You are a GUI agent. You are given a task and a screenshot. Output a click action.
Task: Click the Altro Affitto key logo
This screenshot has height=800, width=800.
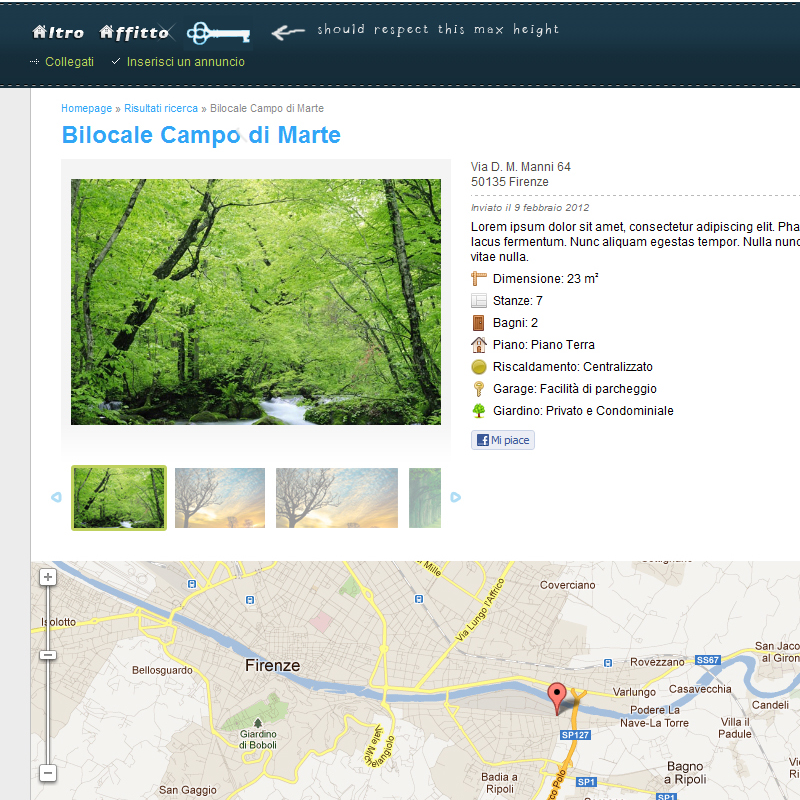click(x=141, y=33)
